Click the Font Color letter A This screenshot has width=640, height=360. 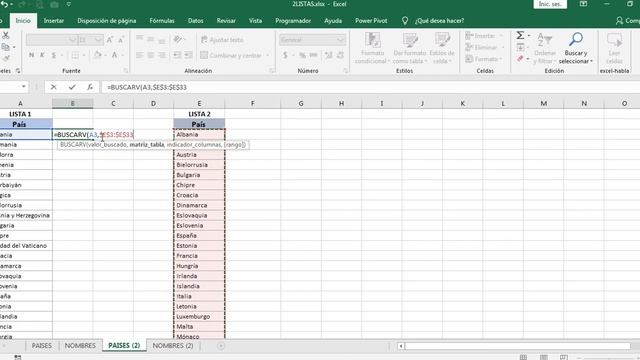pyautogui.click(x=115, y=55)
